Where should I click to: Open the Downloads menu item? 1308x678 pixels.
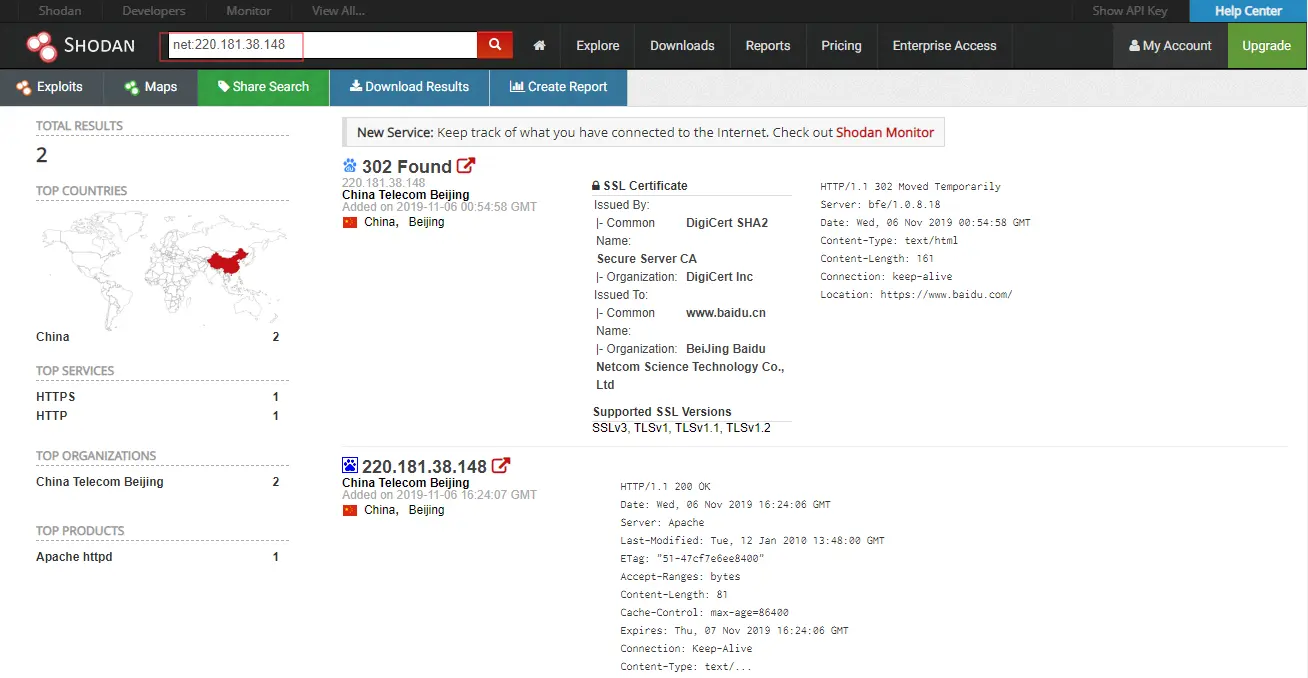(682, 46)
